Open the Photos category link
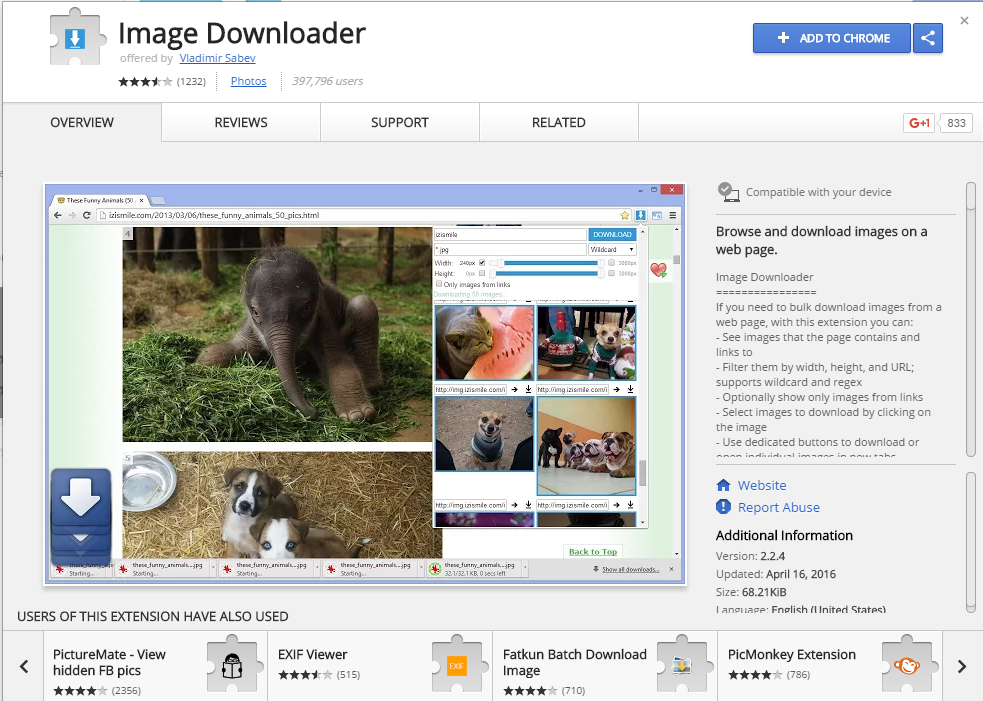This screenshot has height=701, width=983. click(x=248, y=81)
